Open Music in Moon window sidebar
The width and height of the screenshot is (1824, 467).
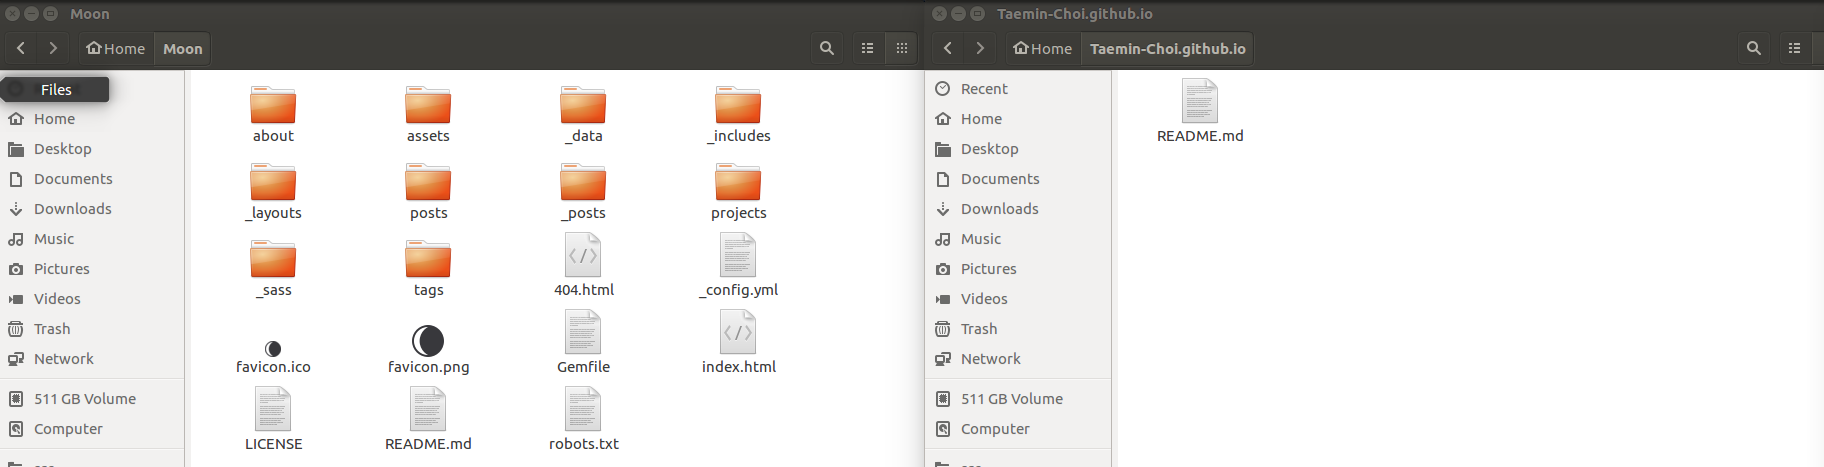point(92,239)
